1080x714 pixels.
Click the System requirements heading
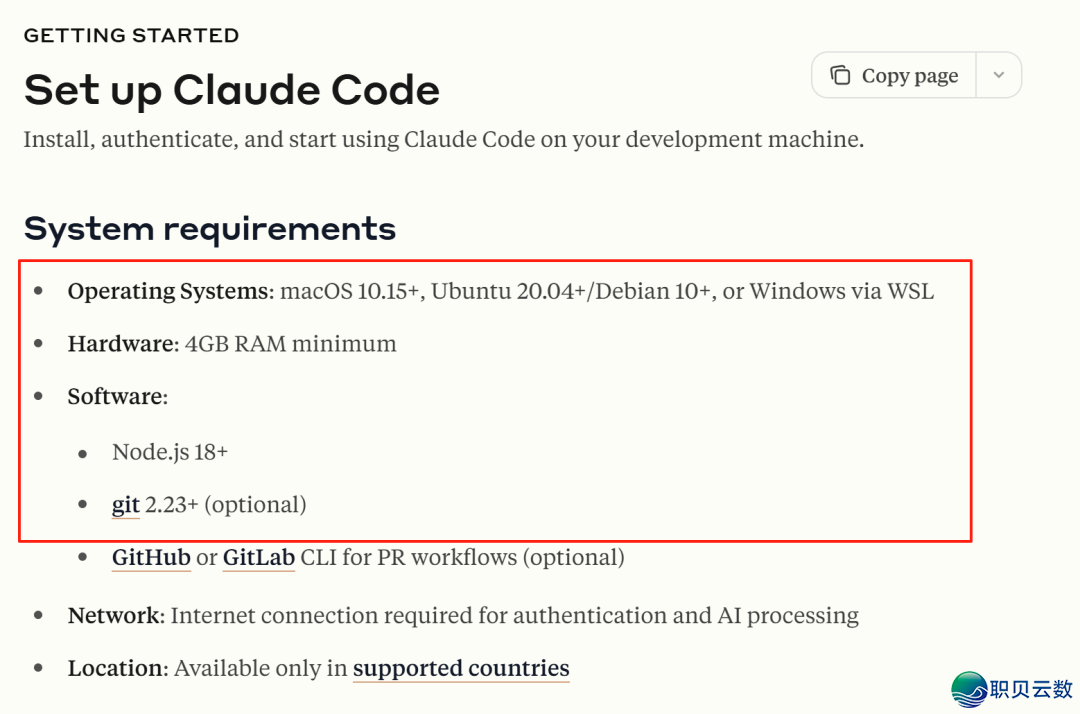tap(210, 229)
